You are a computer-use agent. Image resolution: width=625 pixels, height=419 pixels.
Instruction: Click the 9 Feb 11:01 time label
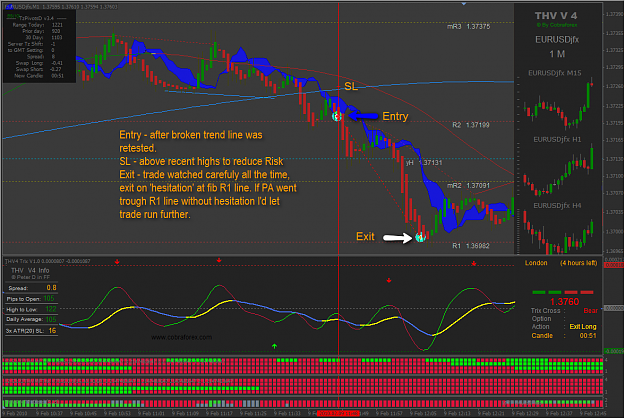coord(153,413)
